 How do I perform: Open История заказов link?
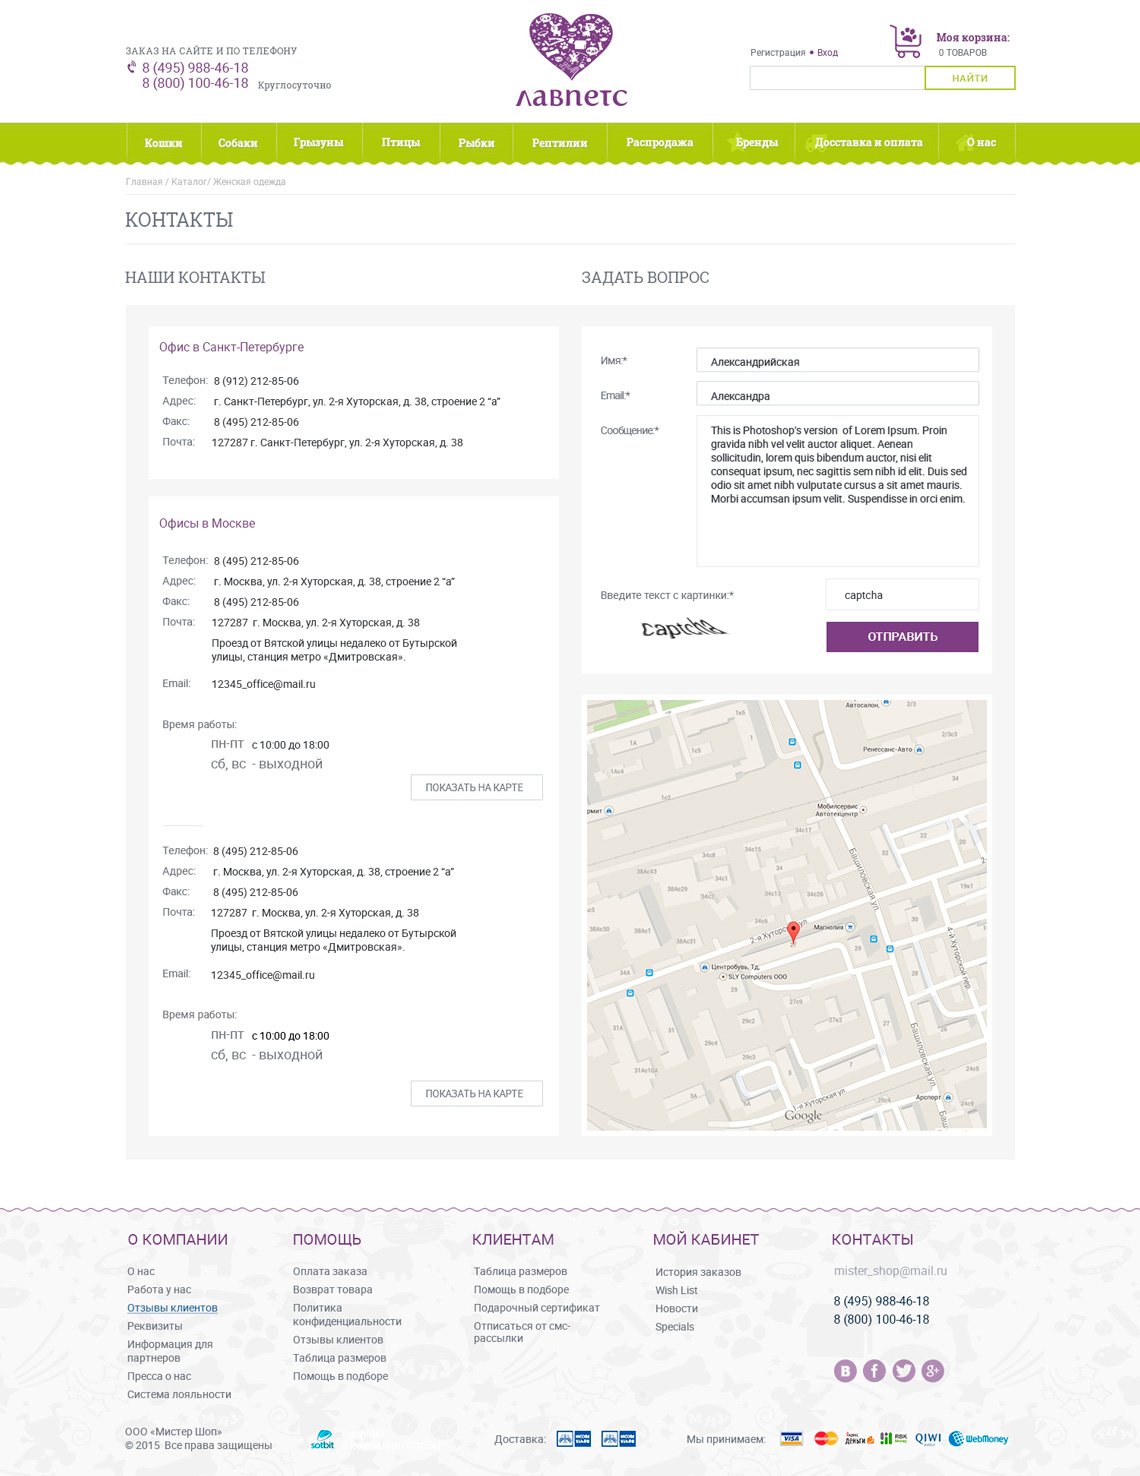698,1272
